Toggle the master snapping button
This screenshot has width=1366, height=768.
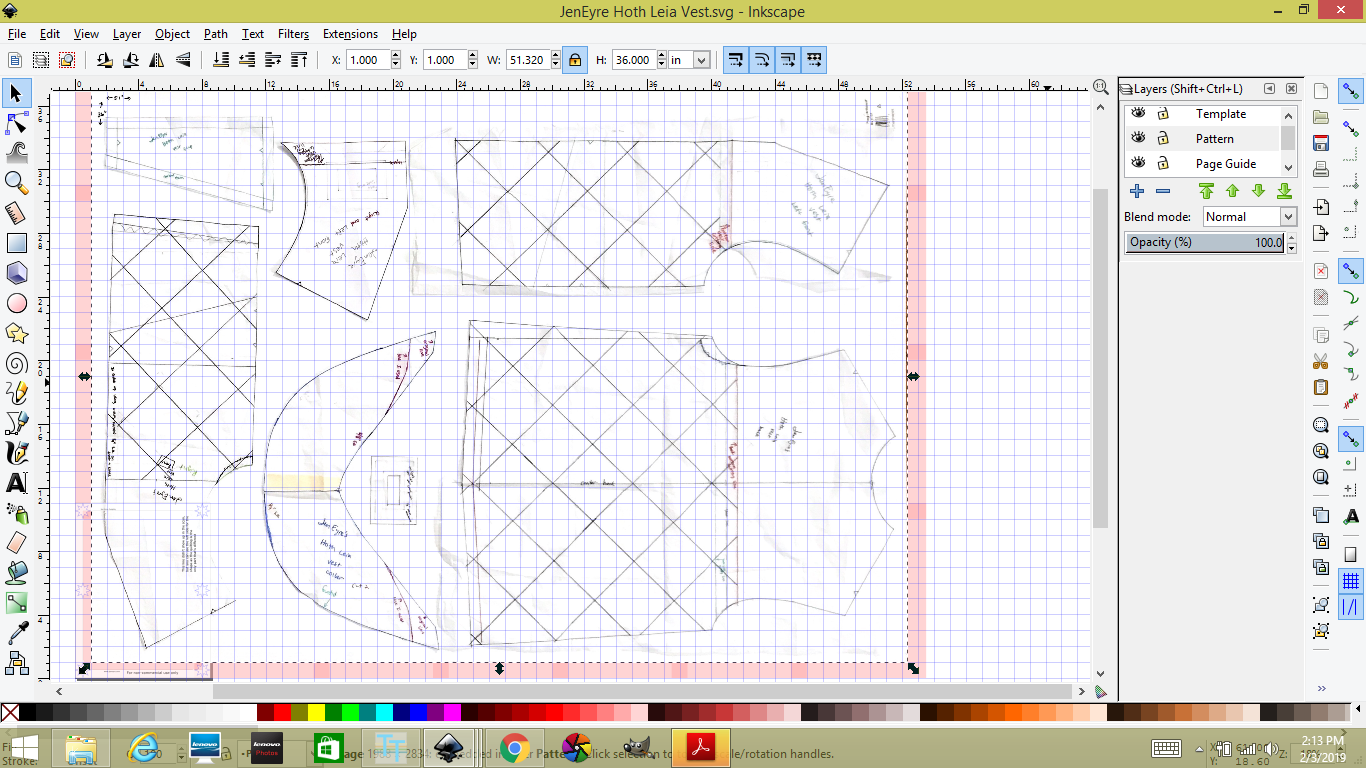pyautogui.click(x=1351, y=92)
